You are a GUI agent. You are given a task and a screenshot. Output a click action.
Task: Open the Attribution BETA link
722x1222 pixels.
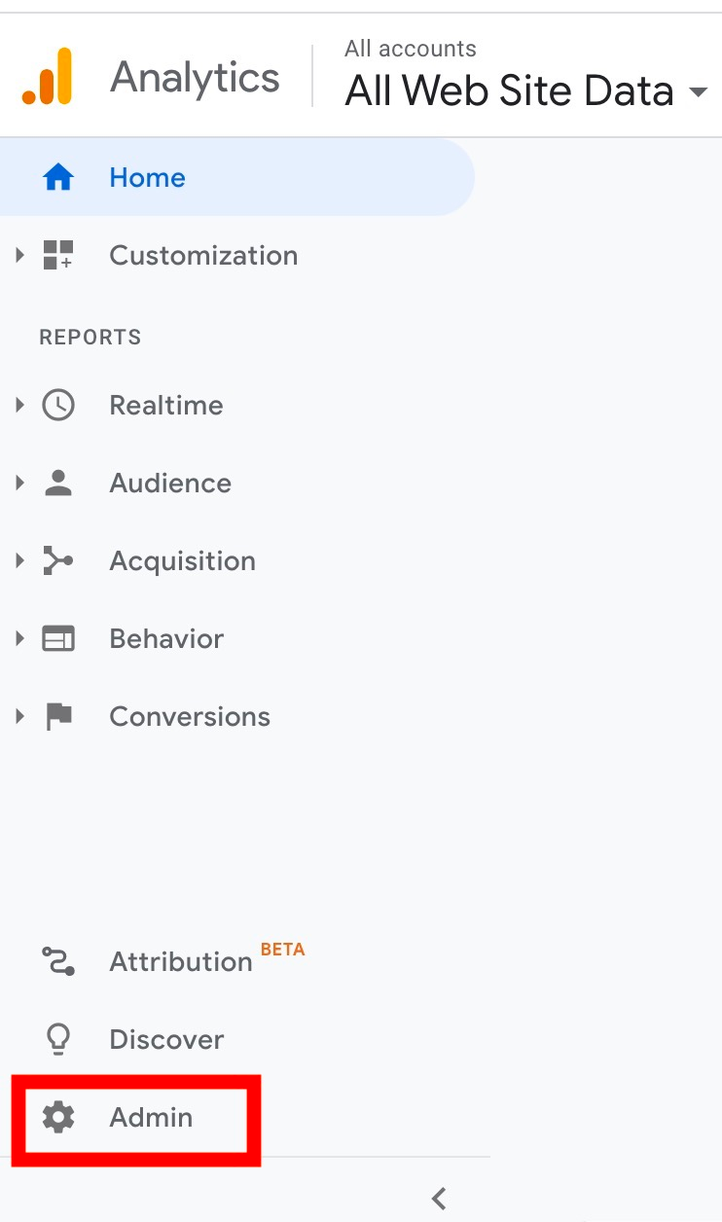click(x=207, y=960)
